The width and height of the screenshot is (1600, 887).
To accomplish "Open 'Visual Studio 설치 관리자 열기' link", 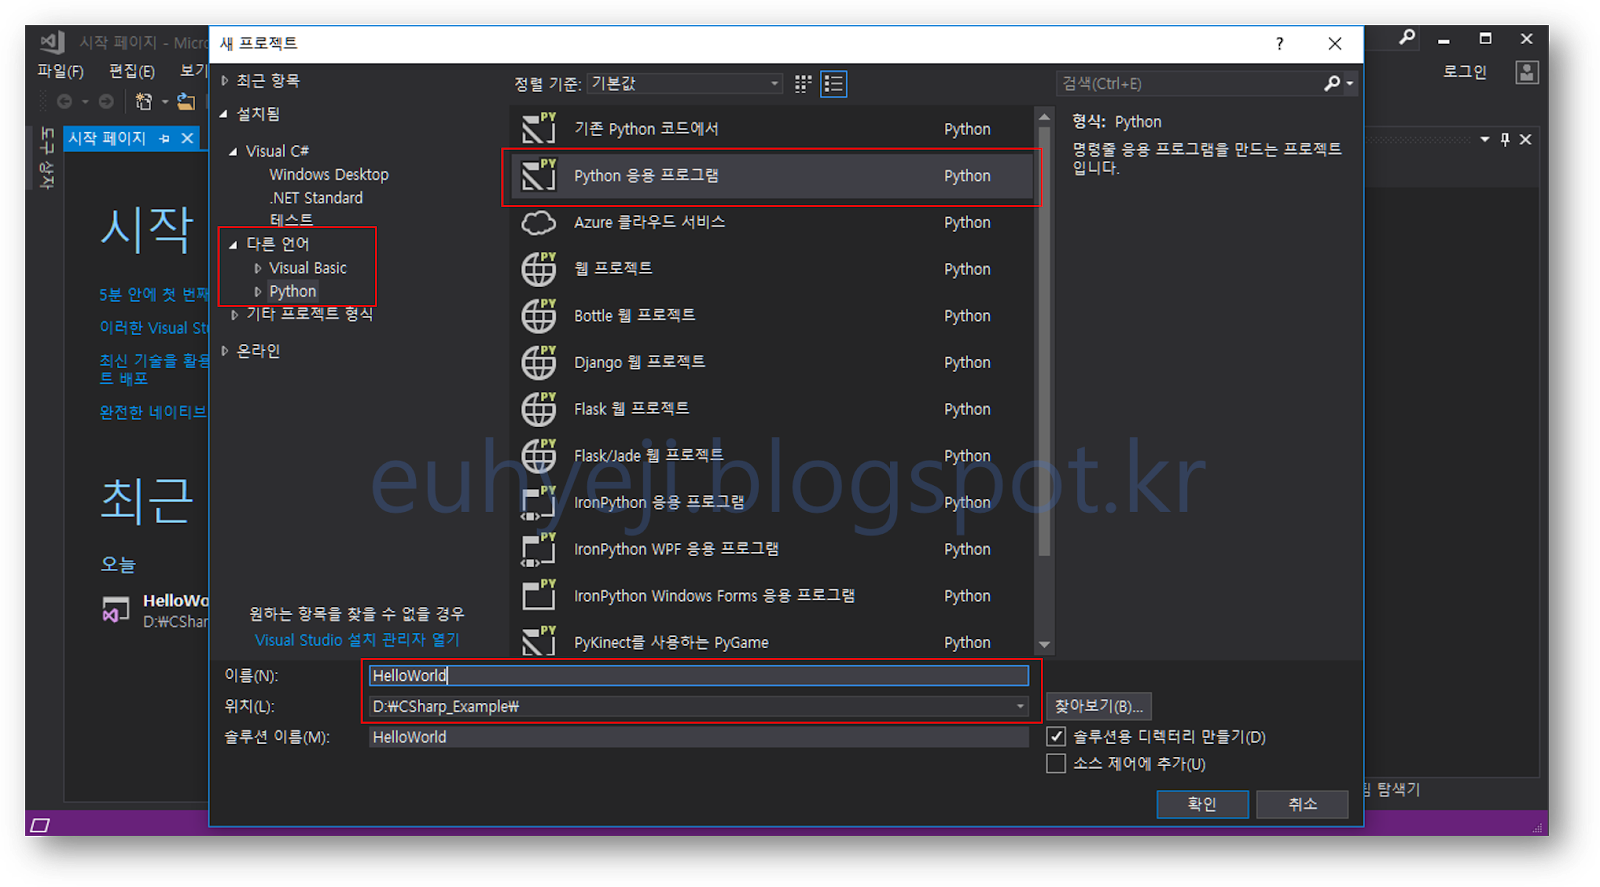I will pos(357,639).
